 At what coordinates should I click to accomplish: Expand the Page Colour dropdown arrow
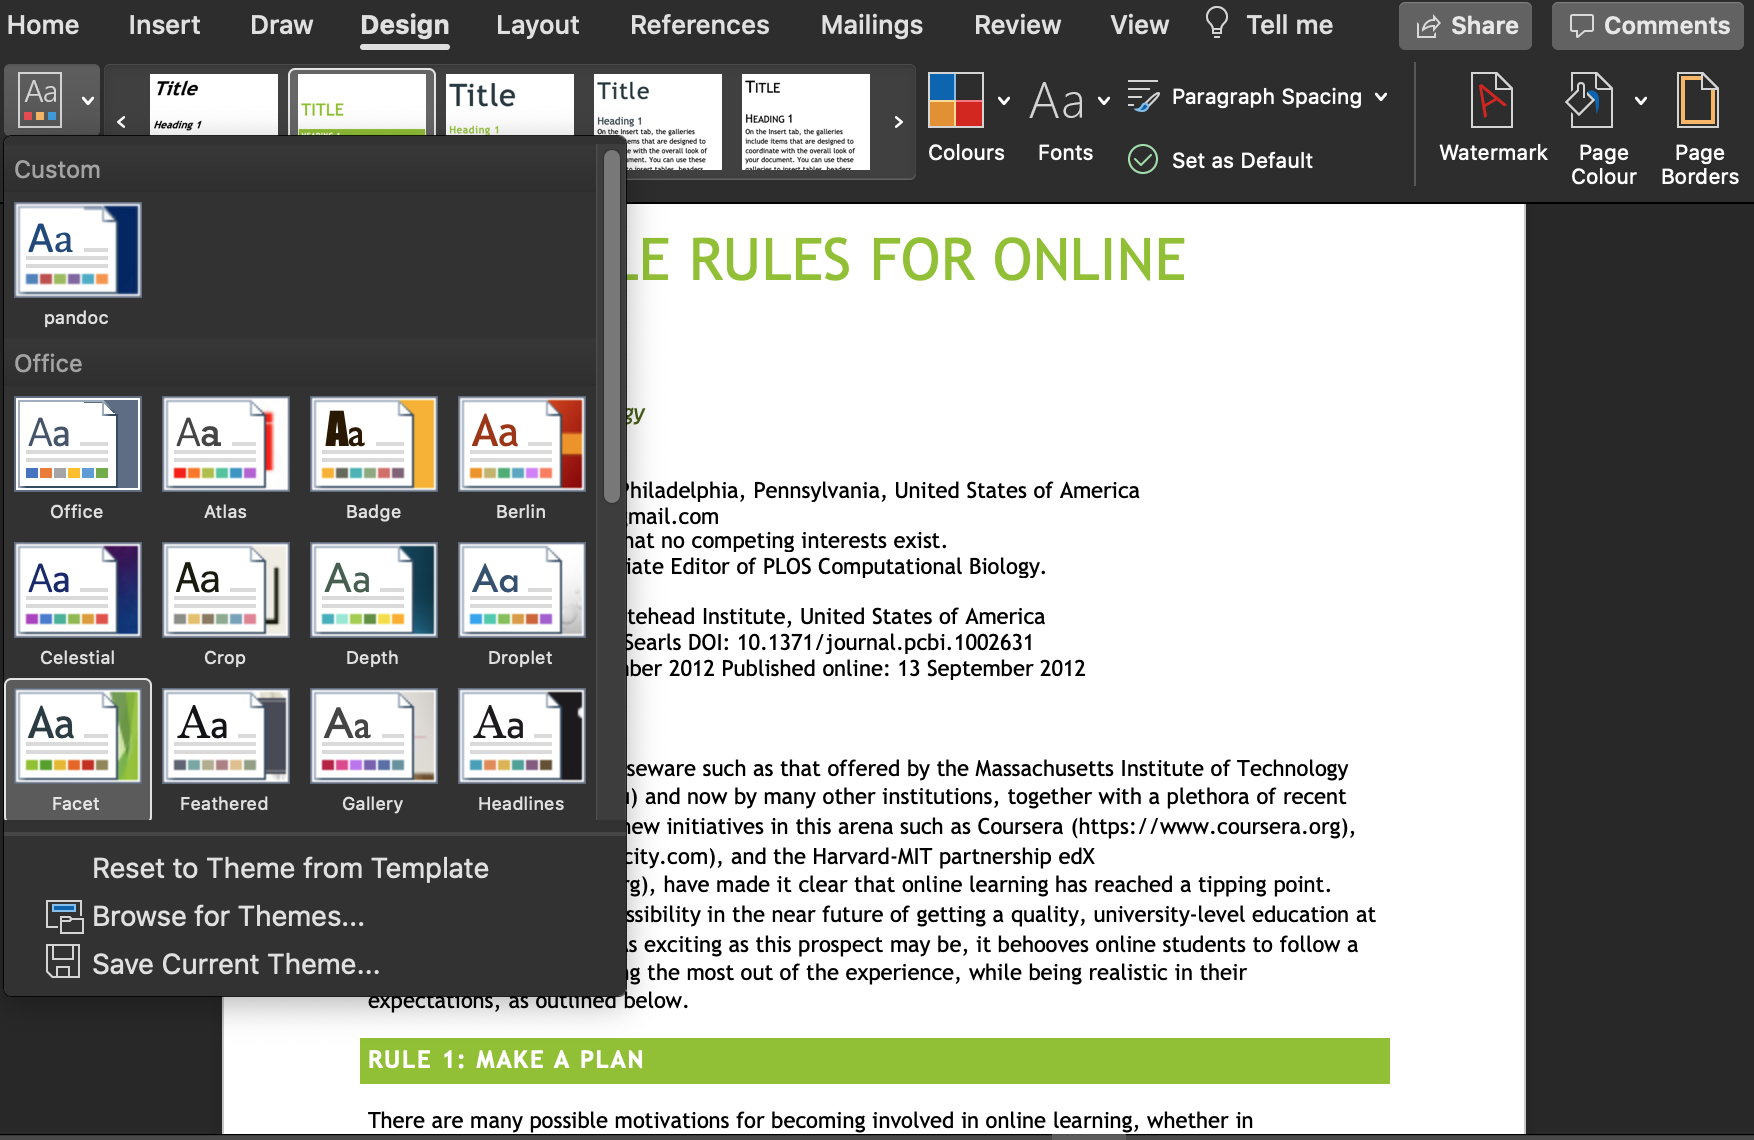click(1641, 101)
